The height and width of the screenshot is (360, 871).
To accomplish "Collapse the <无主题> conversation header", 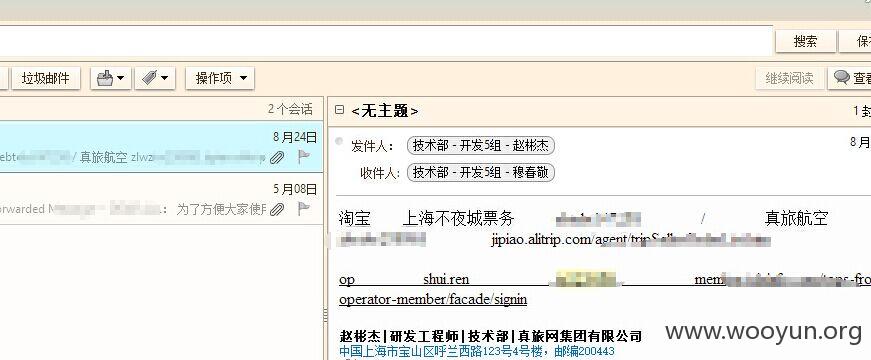I will point(339,110).
